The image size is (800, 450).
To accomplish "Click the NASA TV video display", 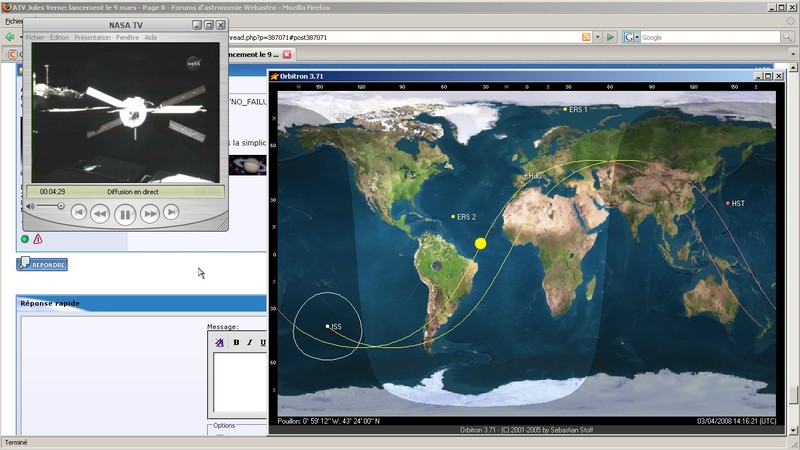I will (126, 112).
